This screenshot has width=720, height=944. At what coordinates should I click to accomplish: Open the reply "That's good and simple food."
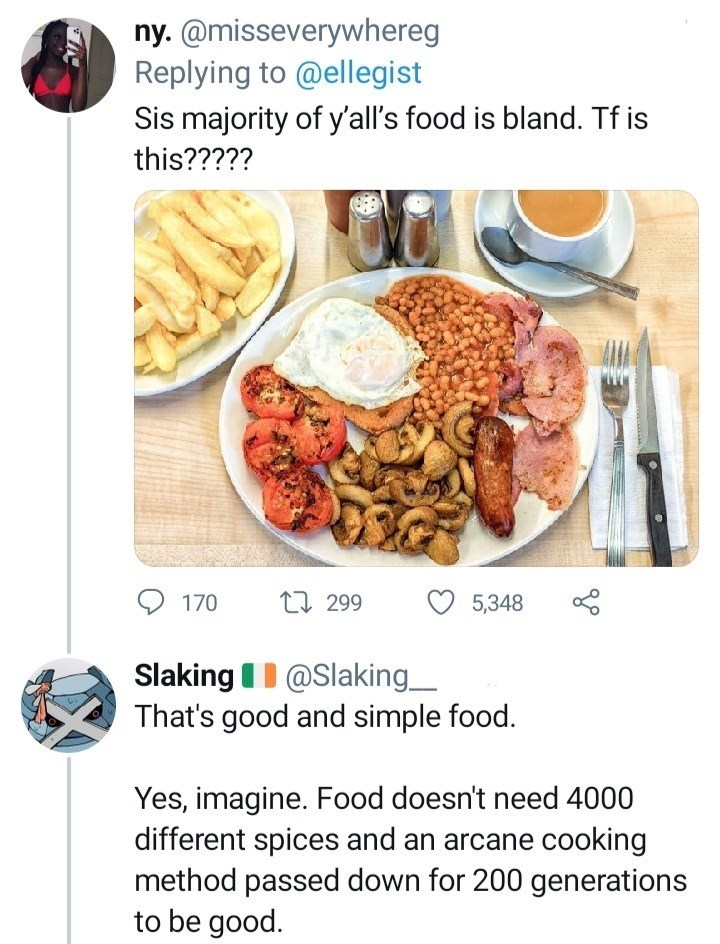[324, 716]
